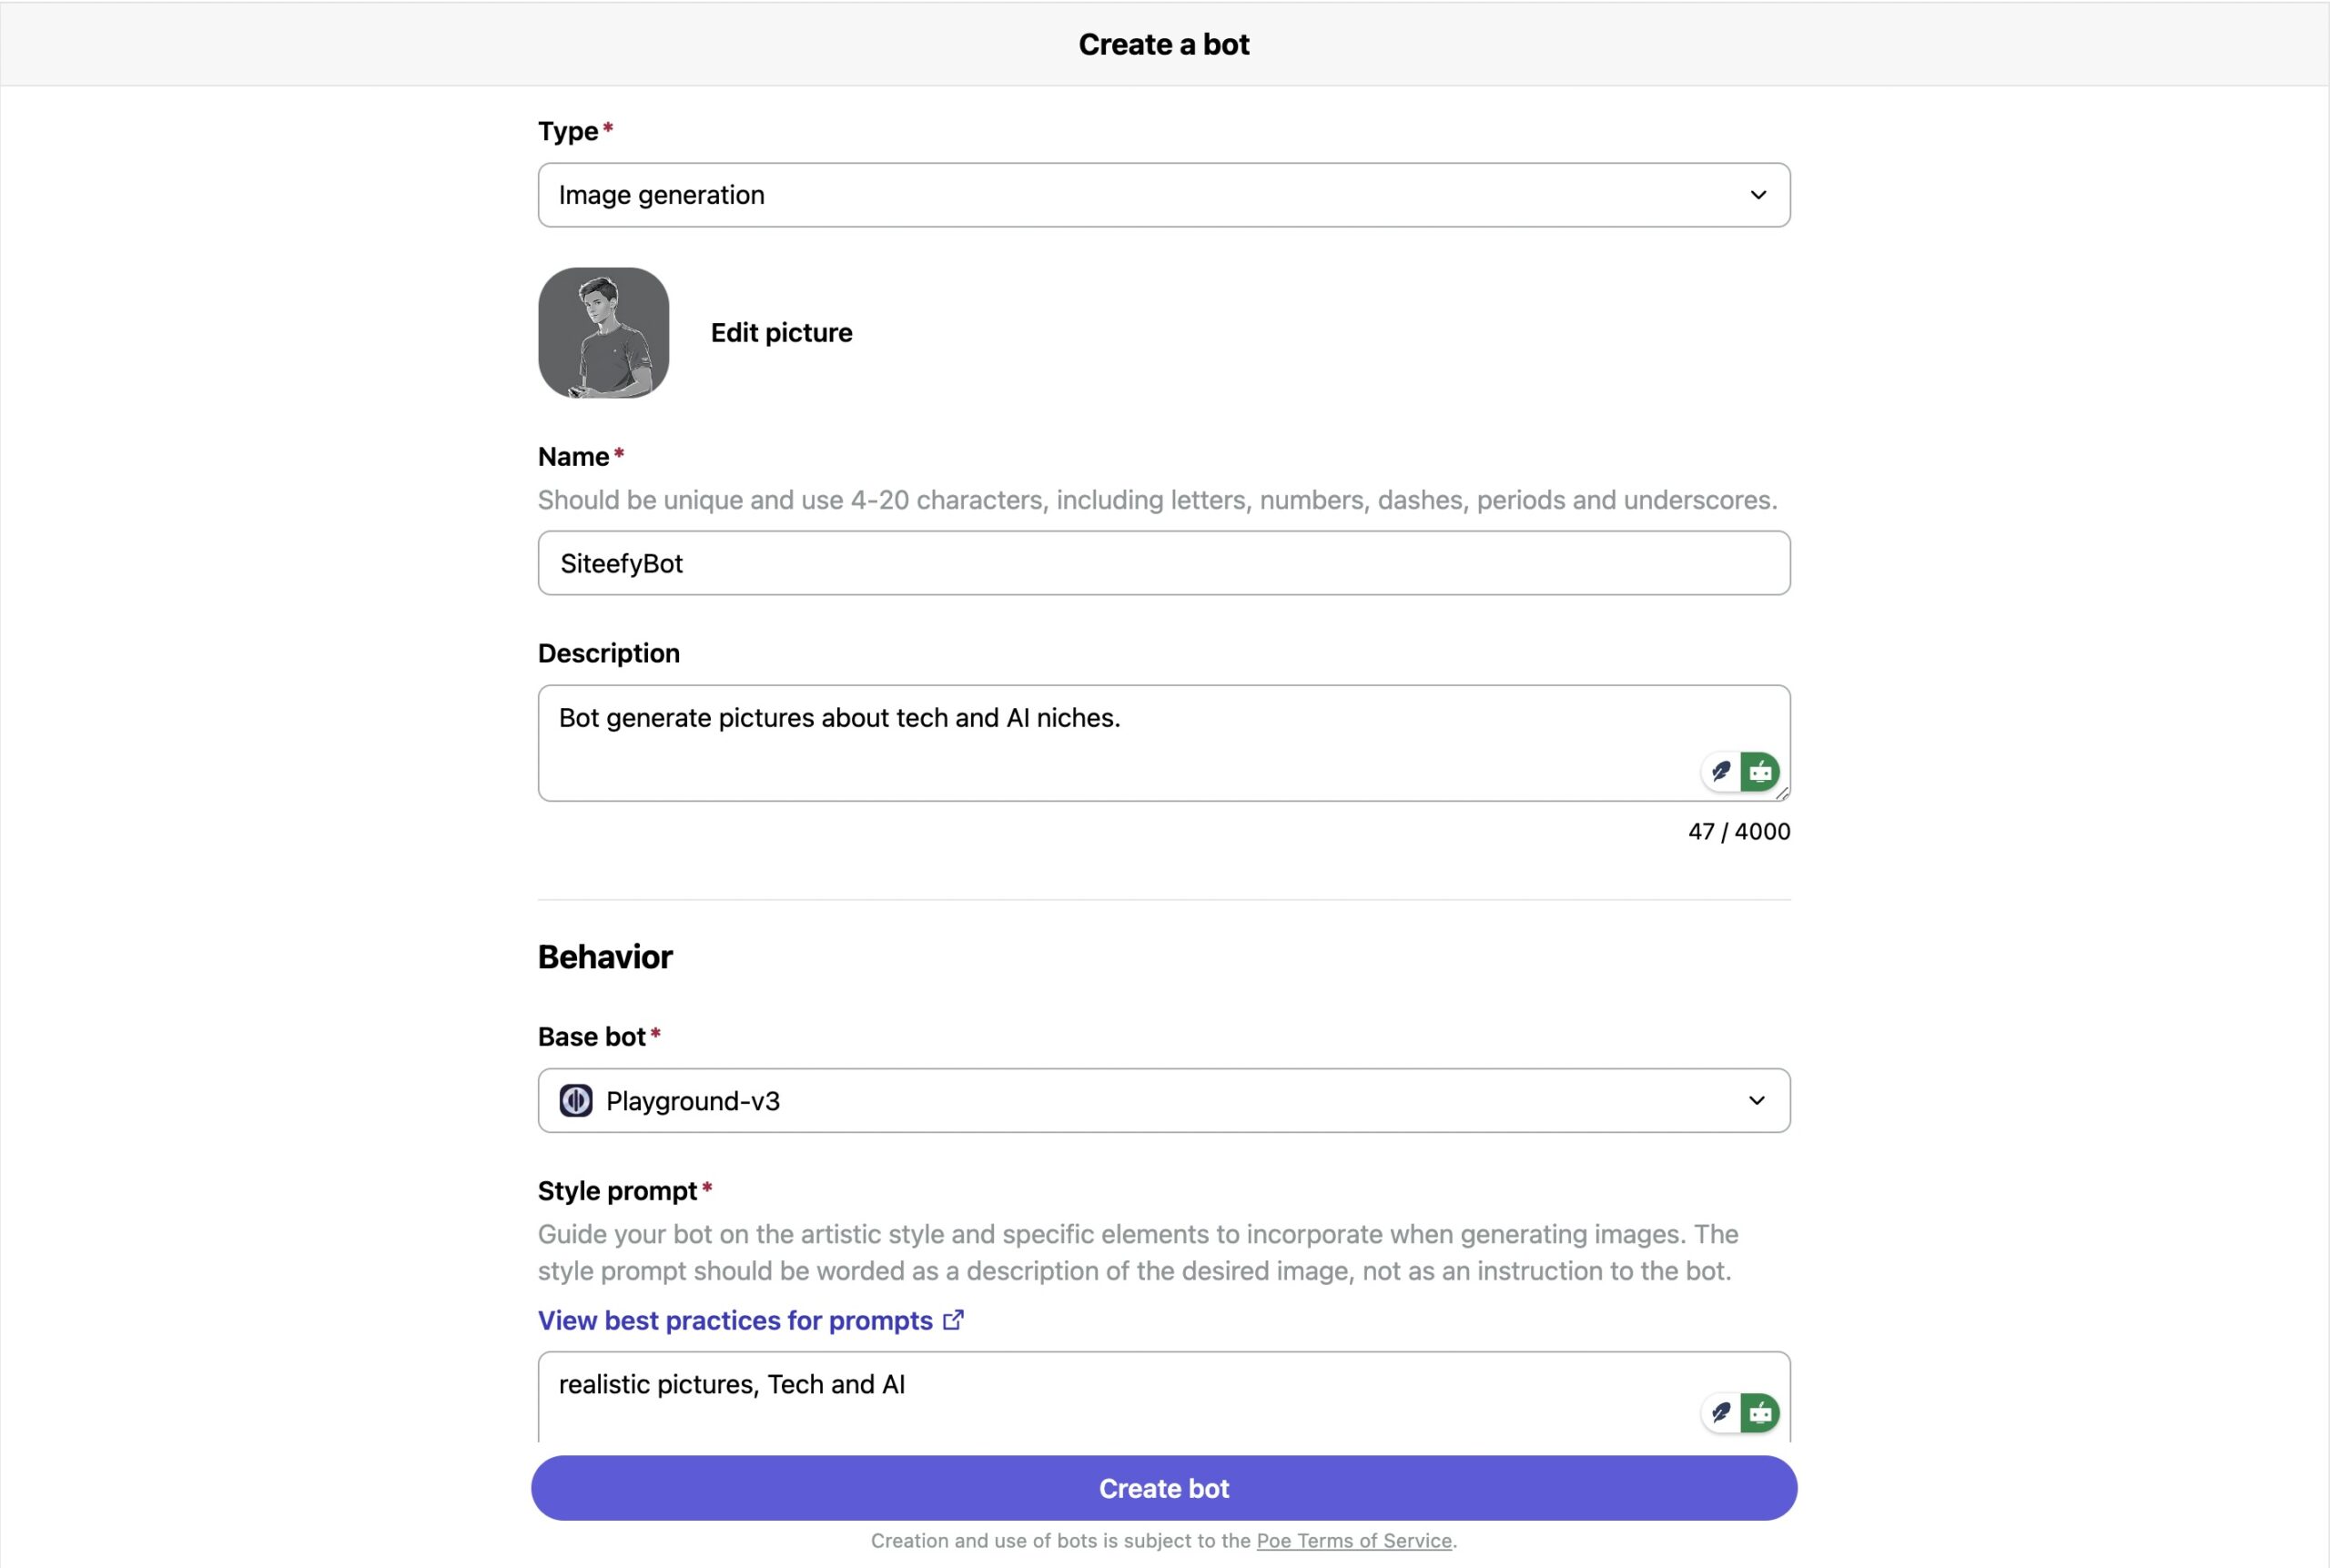This screenshot has width=2330, height=1568.
Task: Open the Base bot dropdown
Action: tap(1163, 1100)
